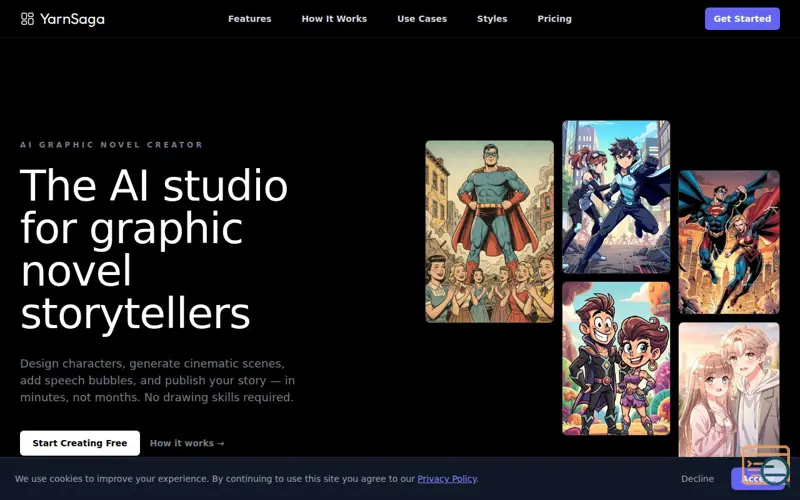Open the Features nav item
Screen dimensions: 800x500
point(249,19)
